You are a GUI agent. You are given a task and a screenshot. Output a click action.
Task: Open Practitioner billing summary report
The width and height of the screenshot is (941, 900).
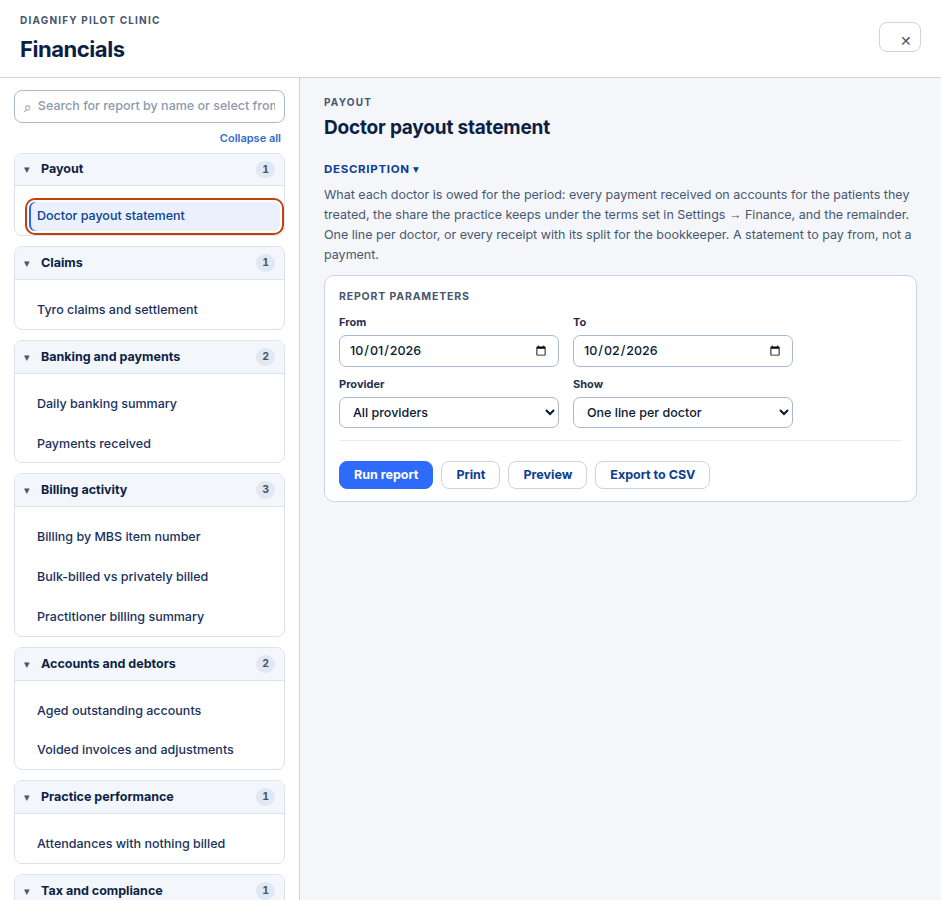(154, 617)
